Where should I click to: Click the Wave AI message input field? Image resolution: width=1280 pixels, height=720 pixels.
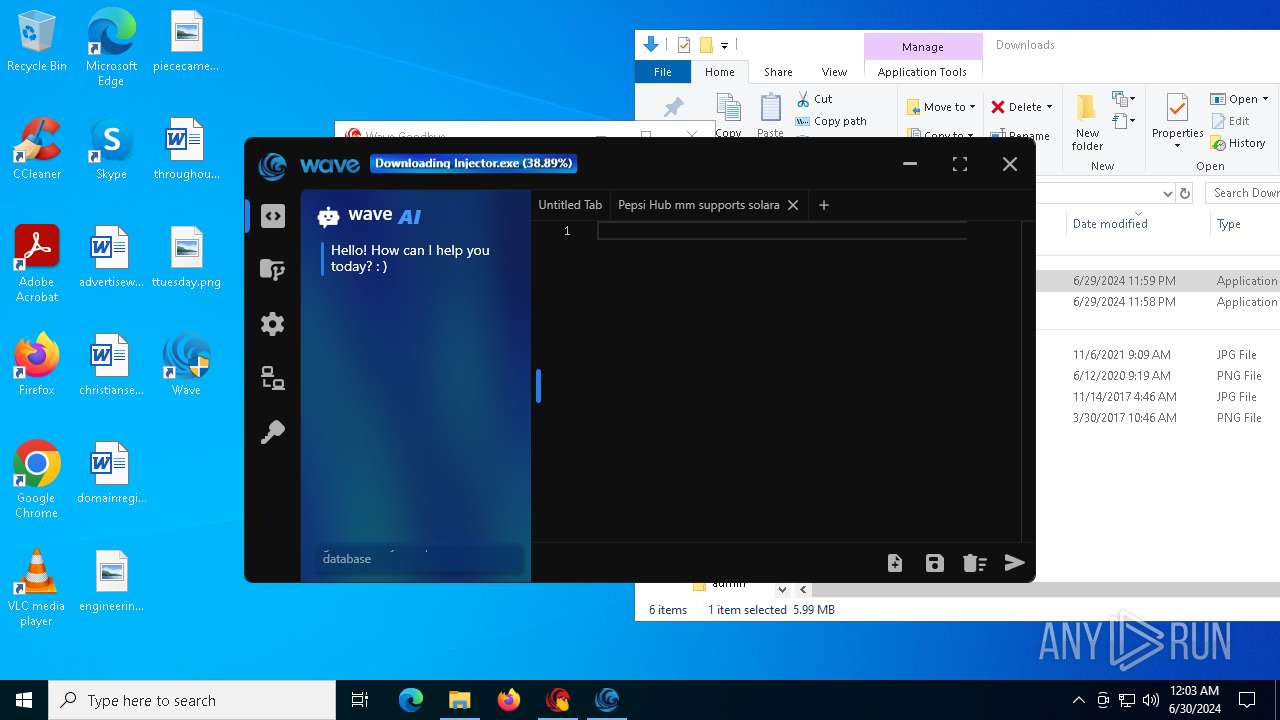420,559
